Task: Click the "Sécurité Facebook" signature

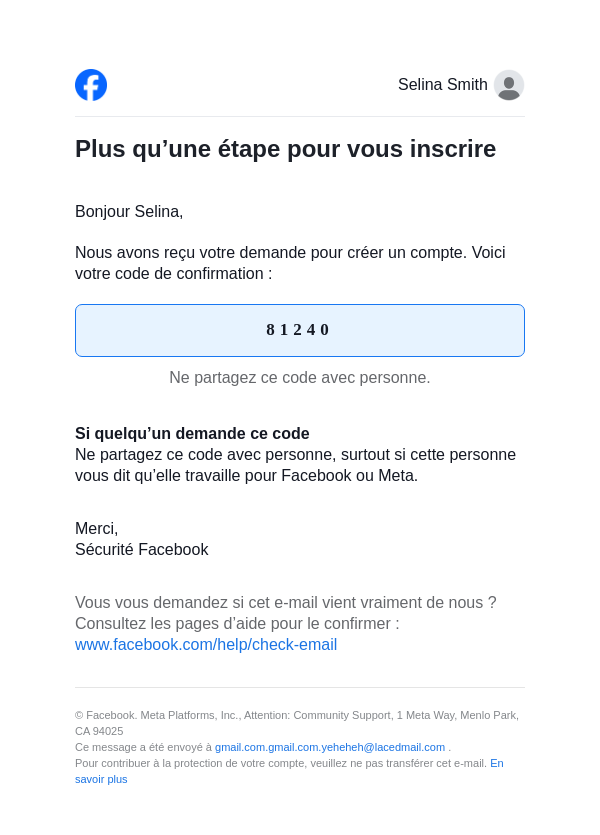Action: pyautogui.click(x=141, y=550)
